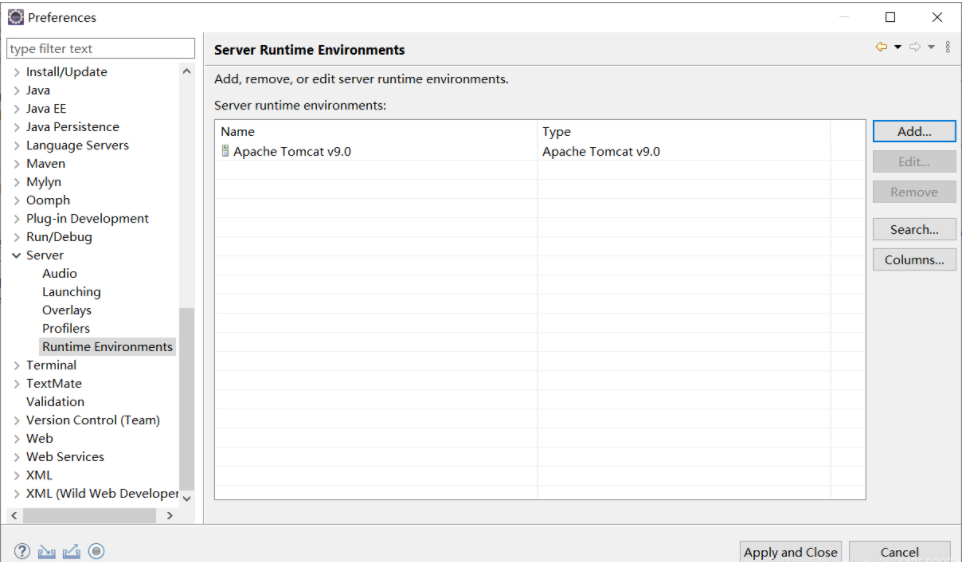Click the Import preferences icon
Image resolution: width=964 pixels, height=562 pixels.
(46, 551)
